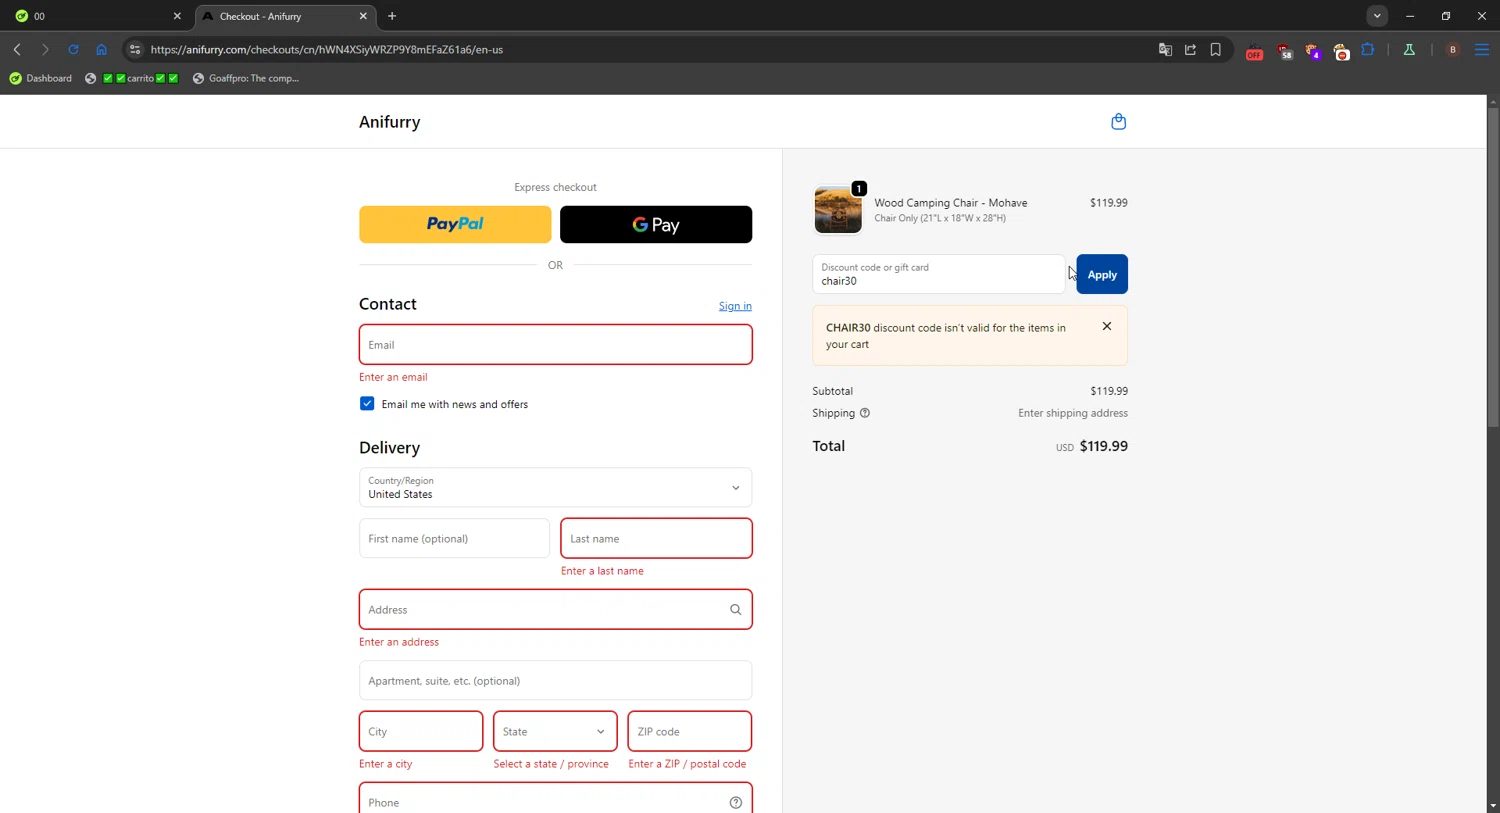
Task: Click the discount code field
Action: tap(939, 274)
